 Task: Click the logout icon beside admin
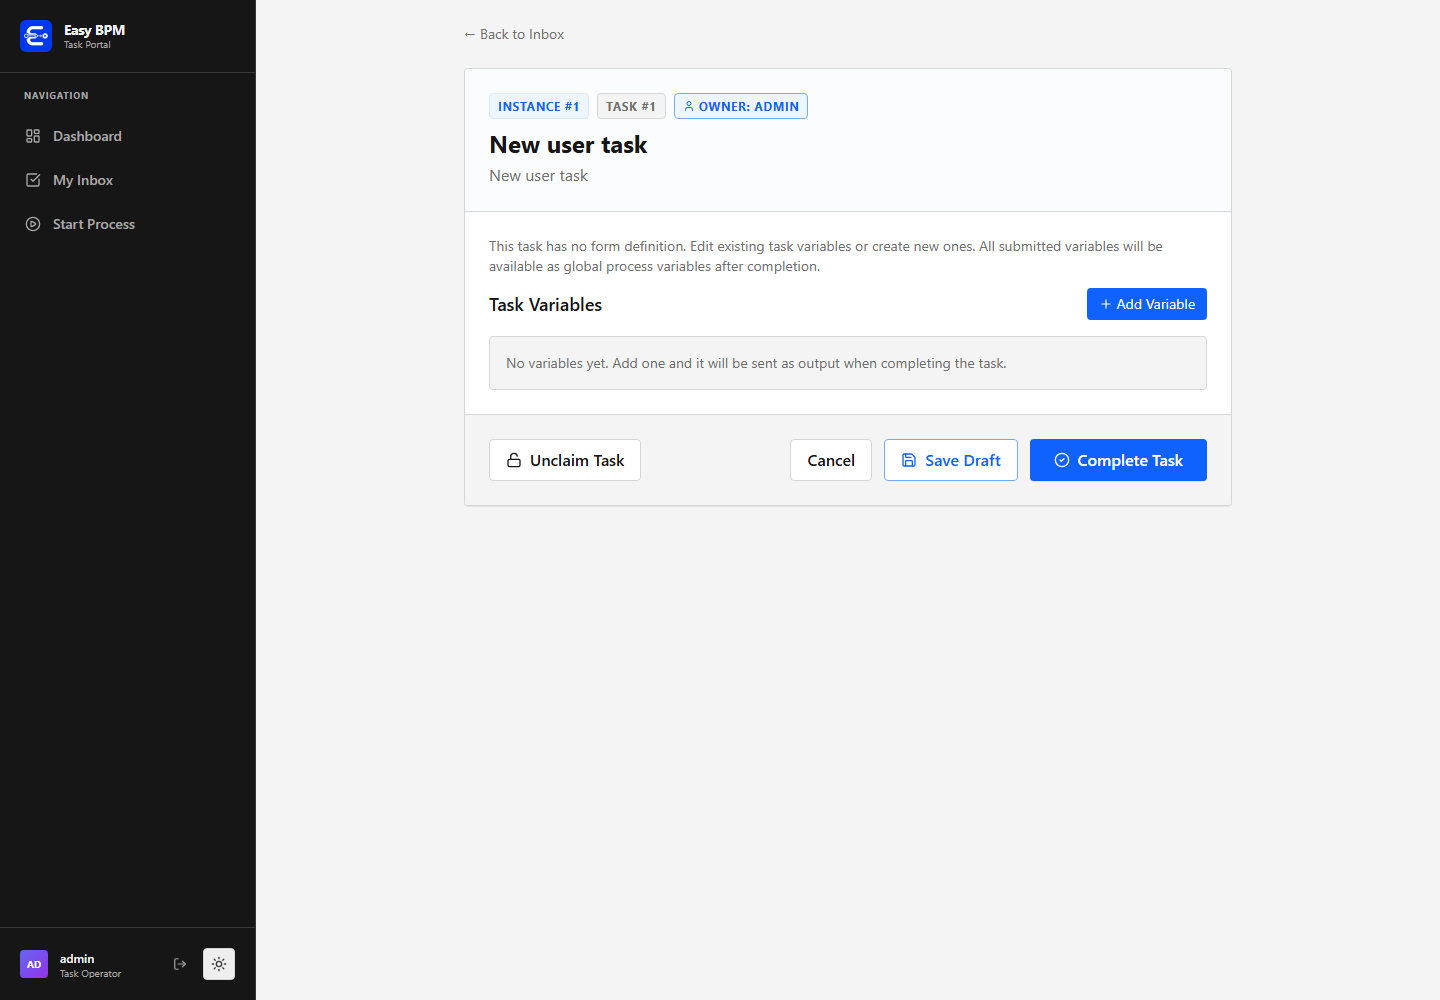(x=180, y=964)
